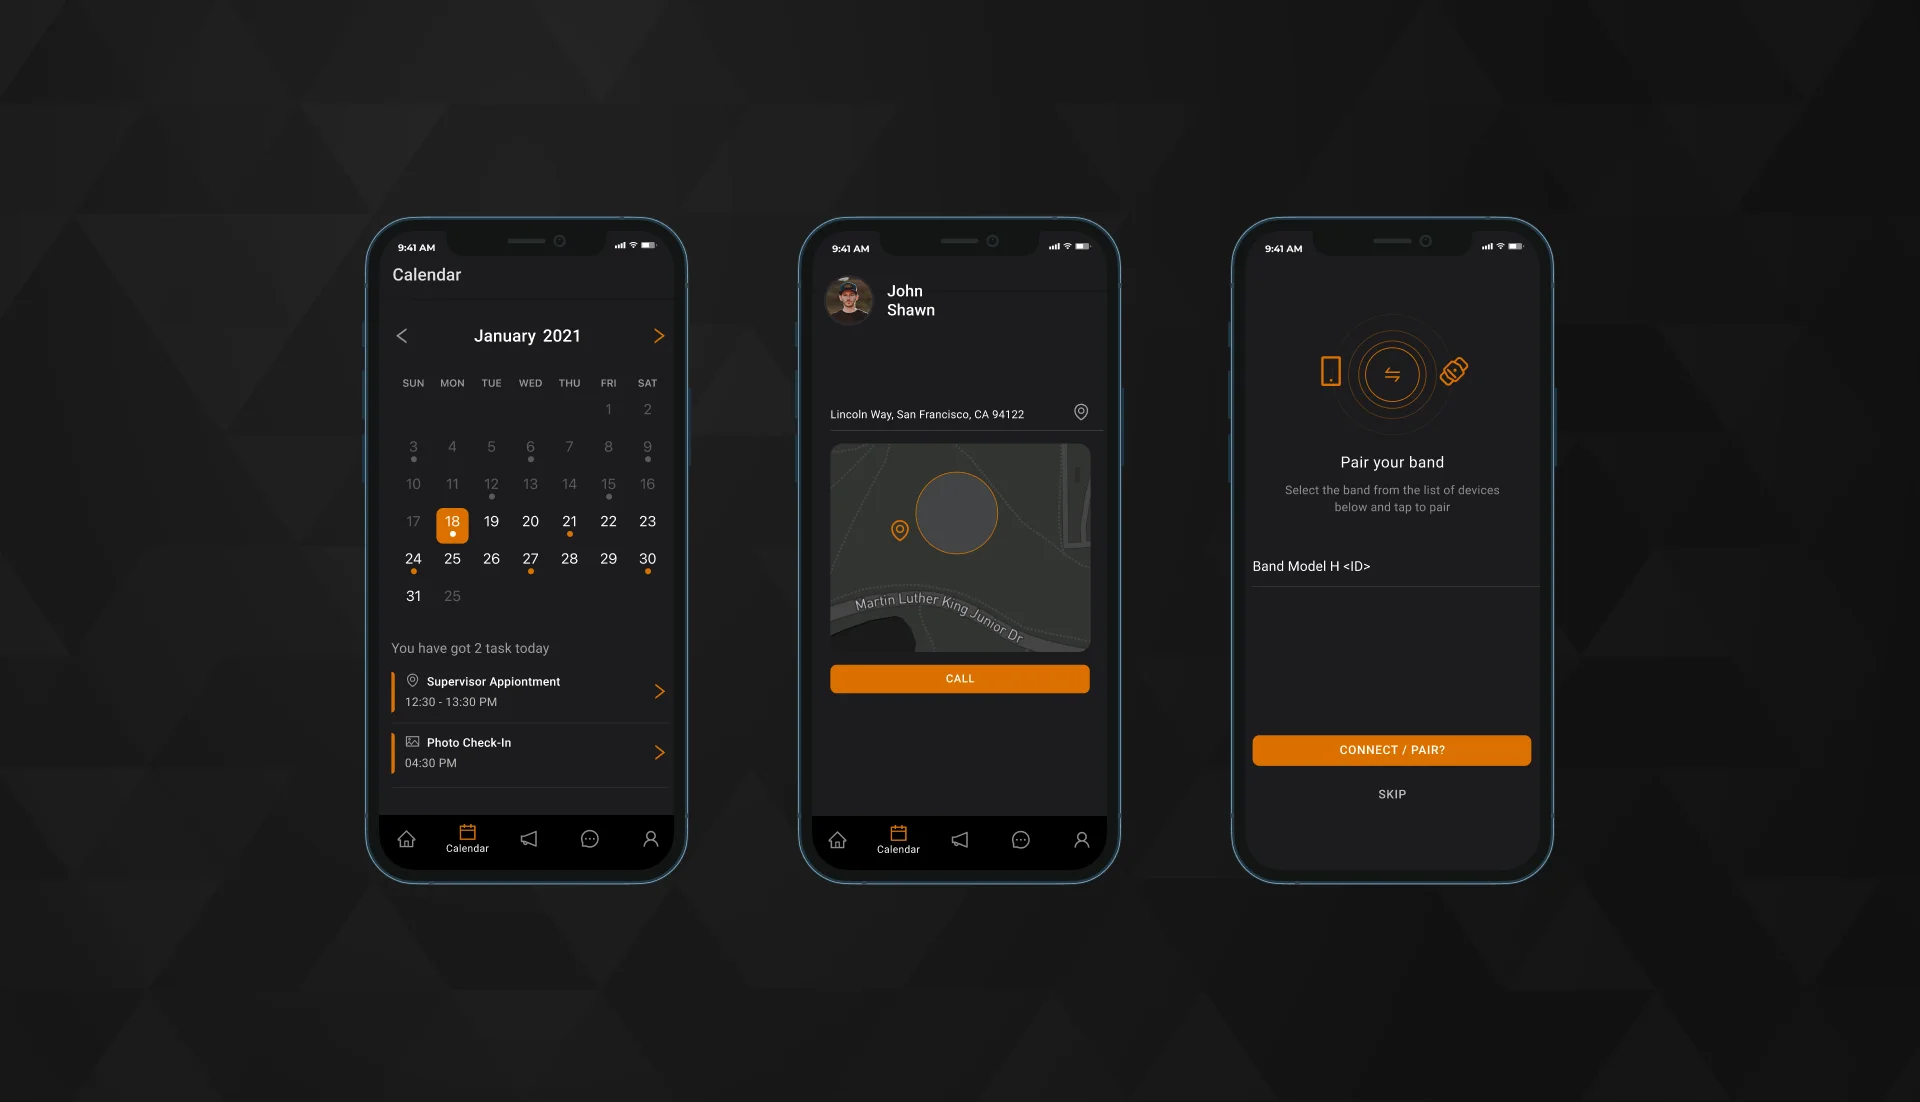Tap the CALL button for John Shawn
1920x1102 pixels.
click(x=960, y=679)
